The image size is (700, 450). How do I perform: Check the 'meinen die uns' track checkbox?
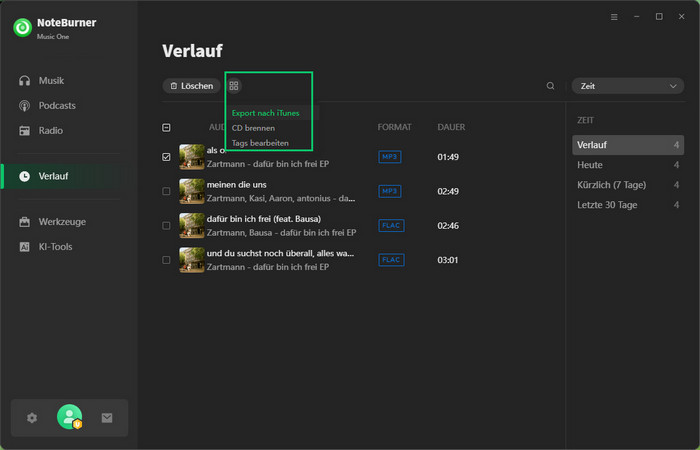click(166, 192)
